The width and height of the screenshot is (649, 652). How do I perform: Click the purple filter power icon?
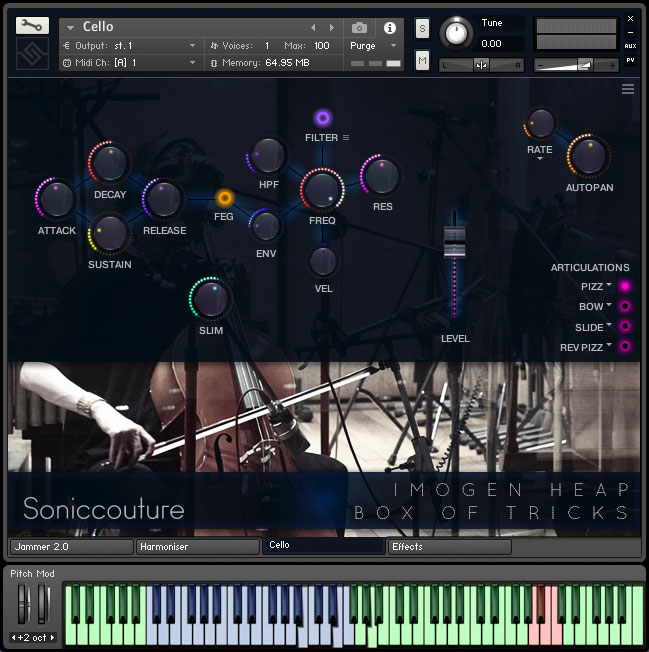[323, 118]
